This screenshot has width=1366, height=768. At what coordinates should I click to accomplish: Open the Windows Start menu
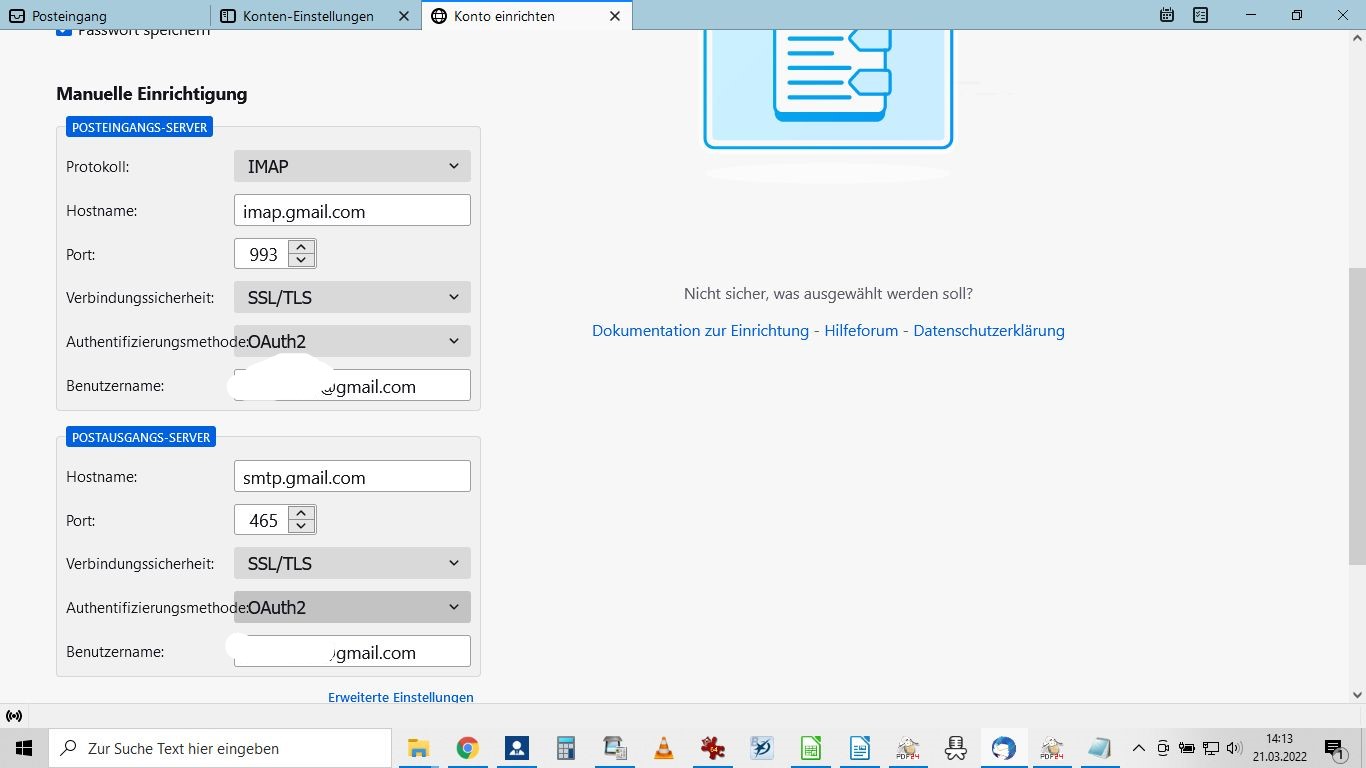click(x=24, y=748)
